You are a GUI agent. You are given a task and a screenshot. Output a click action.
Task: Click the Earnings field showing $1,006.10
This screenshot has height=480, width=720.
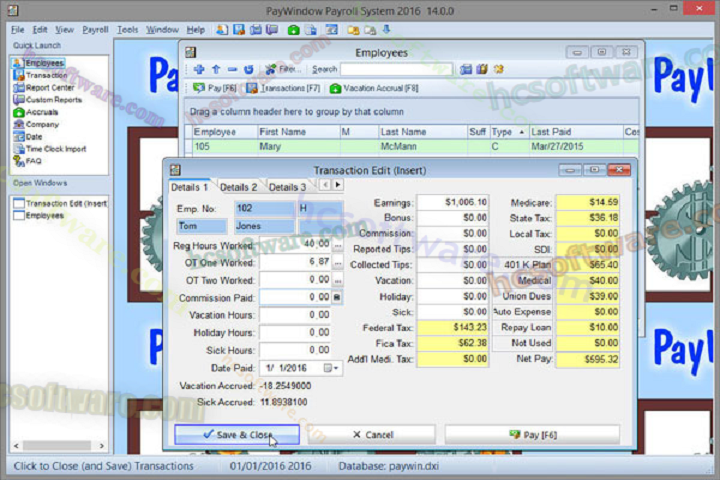coord(452,203)
